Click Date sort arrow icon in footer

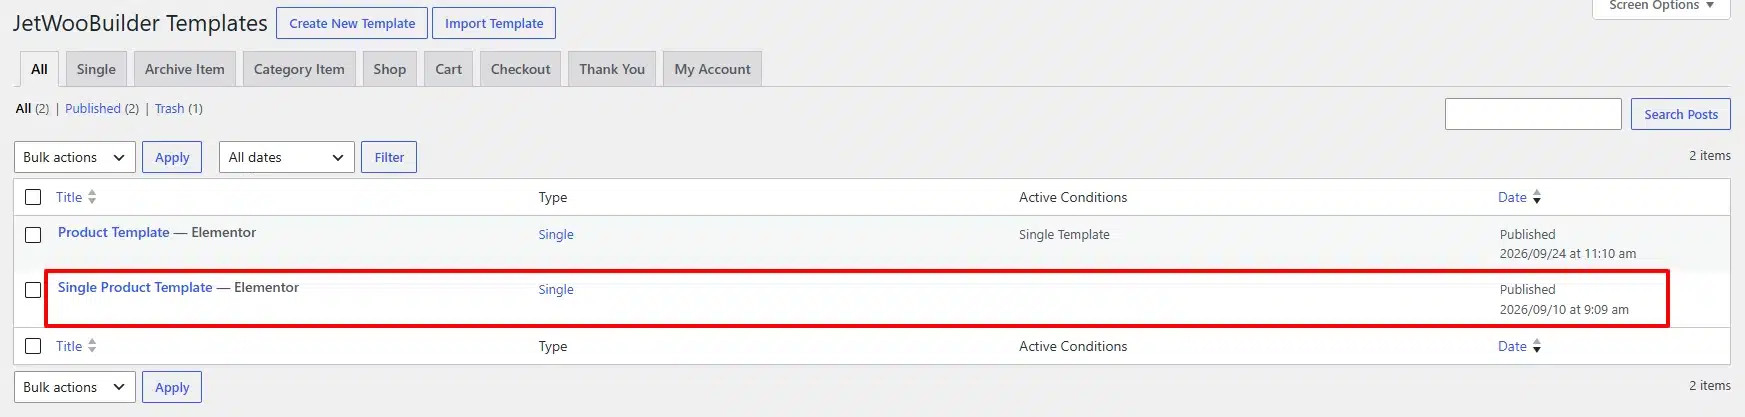coord(1537,346)
